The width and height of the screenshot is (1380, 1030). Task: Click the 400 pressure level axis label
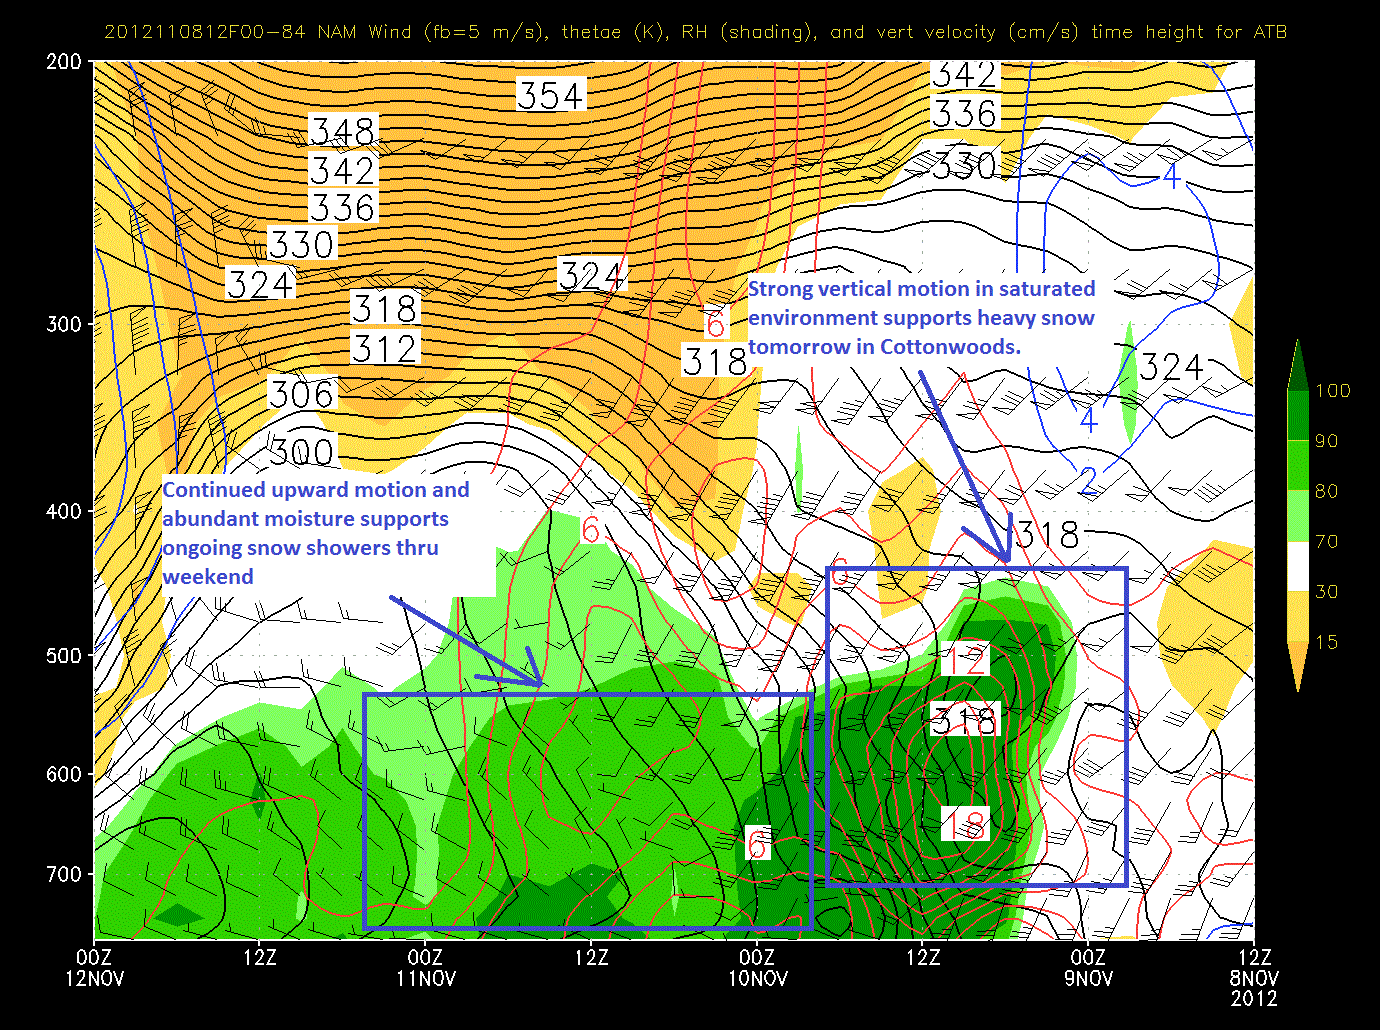pyautogui.click(x=64, y=512)
